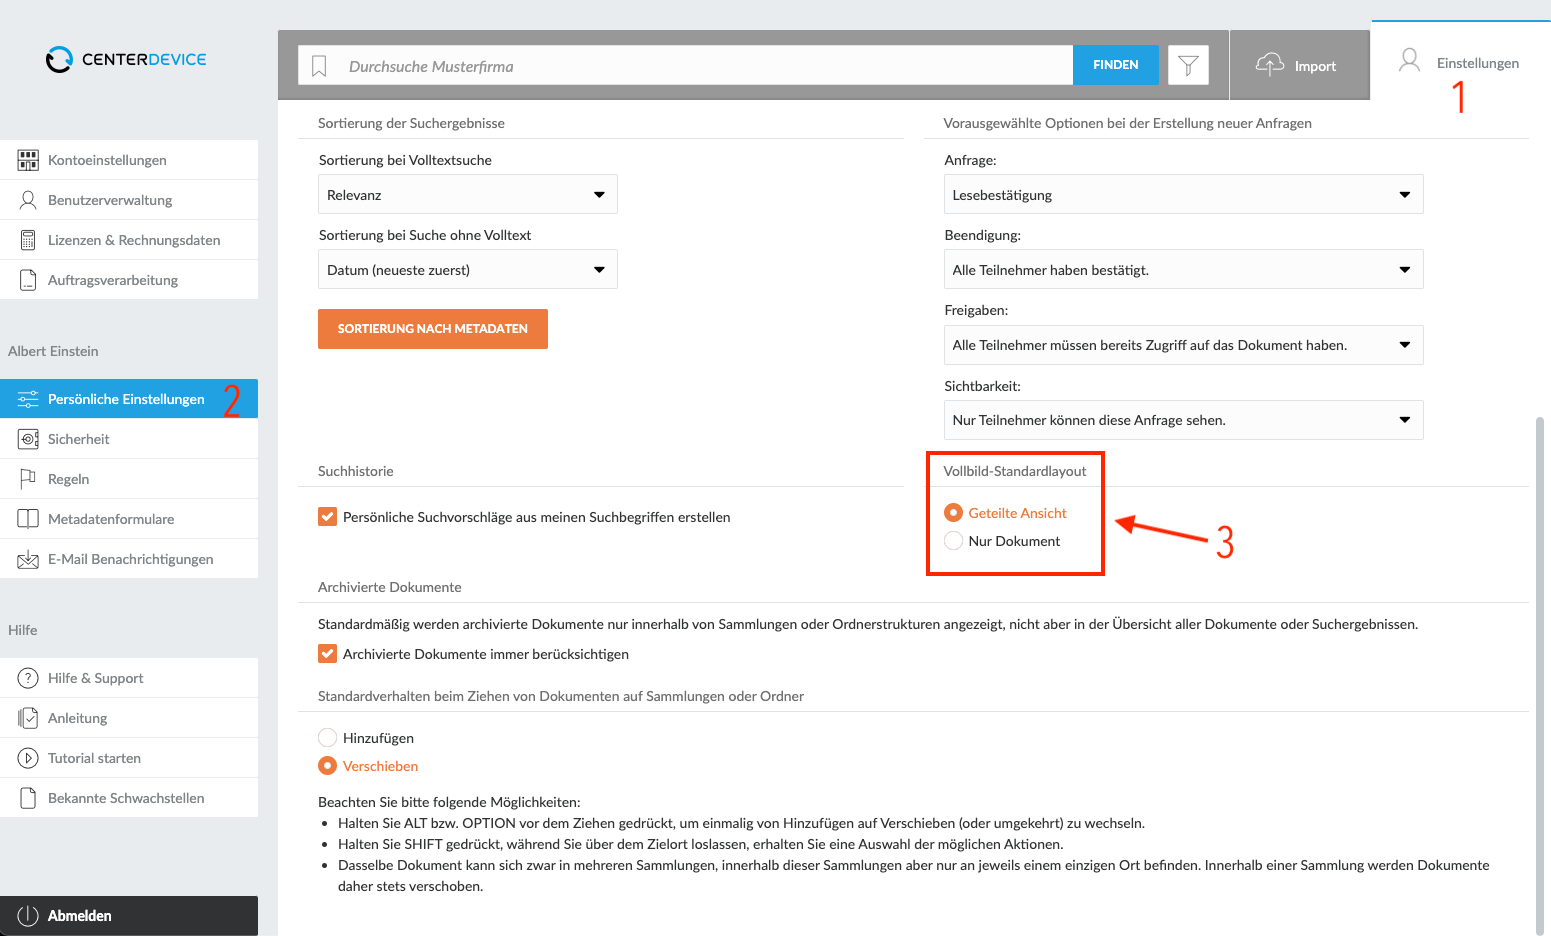Expand the Sortierung bei Volltextsuche dropdown
The width and height of the screenshot is (1551, 936).
468,194
